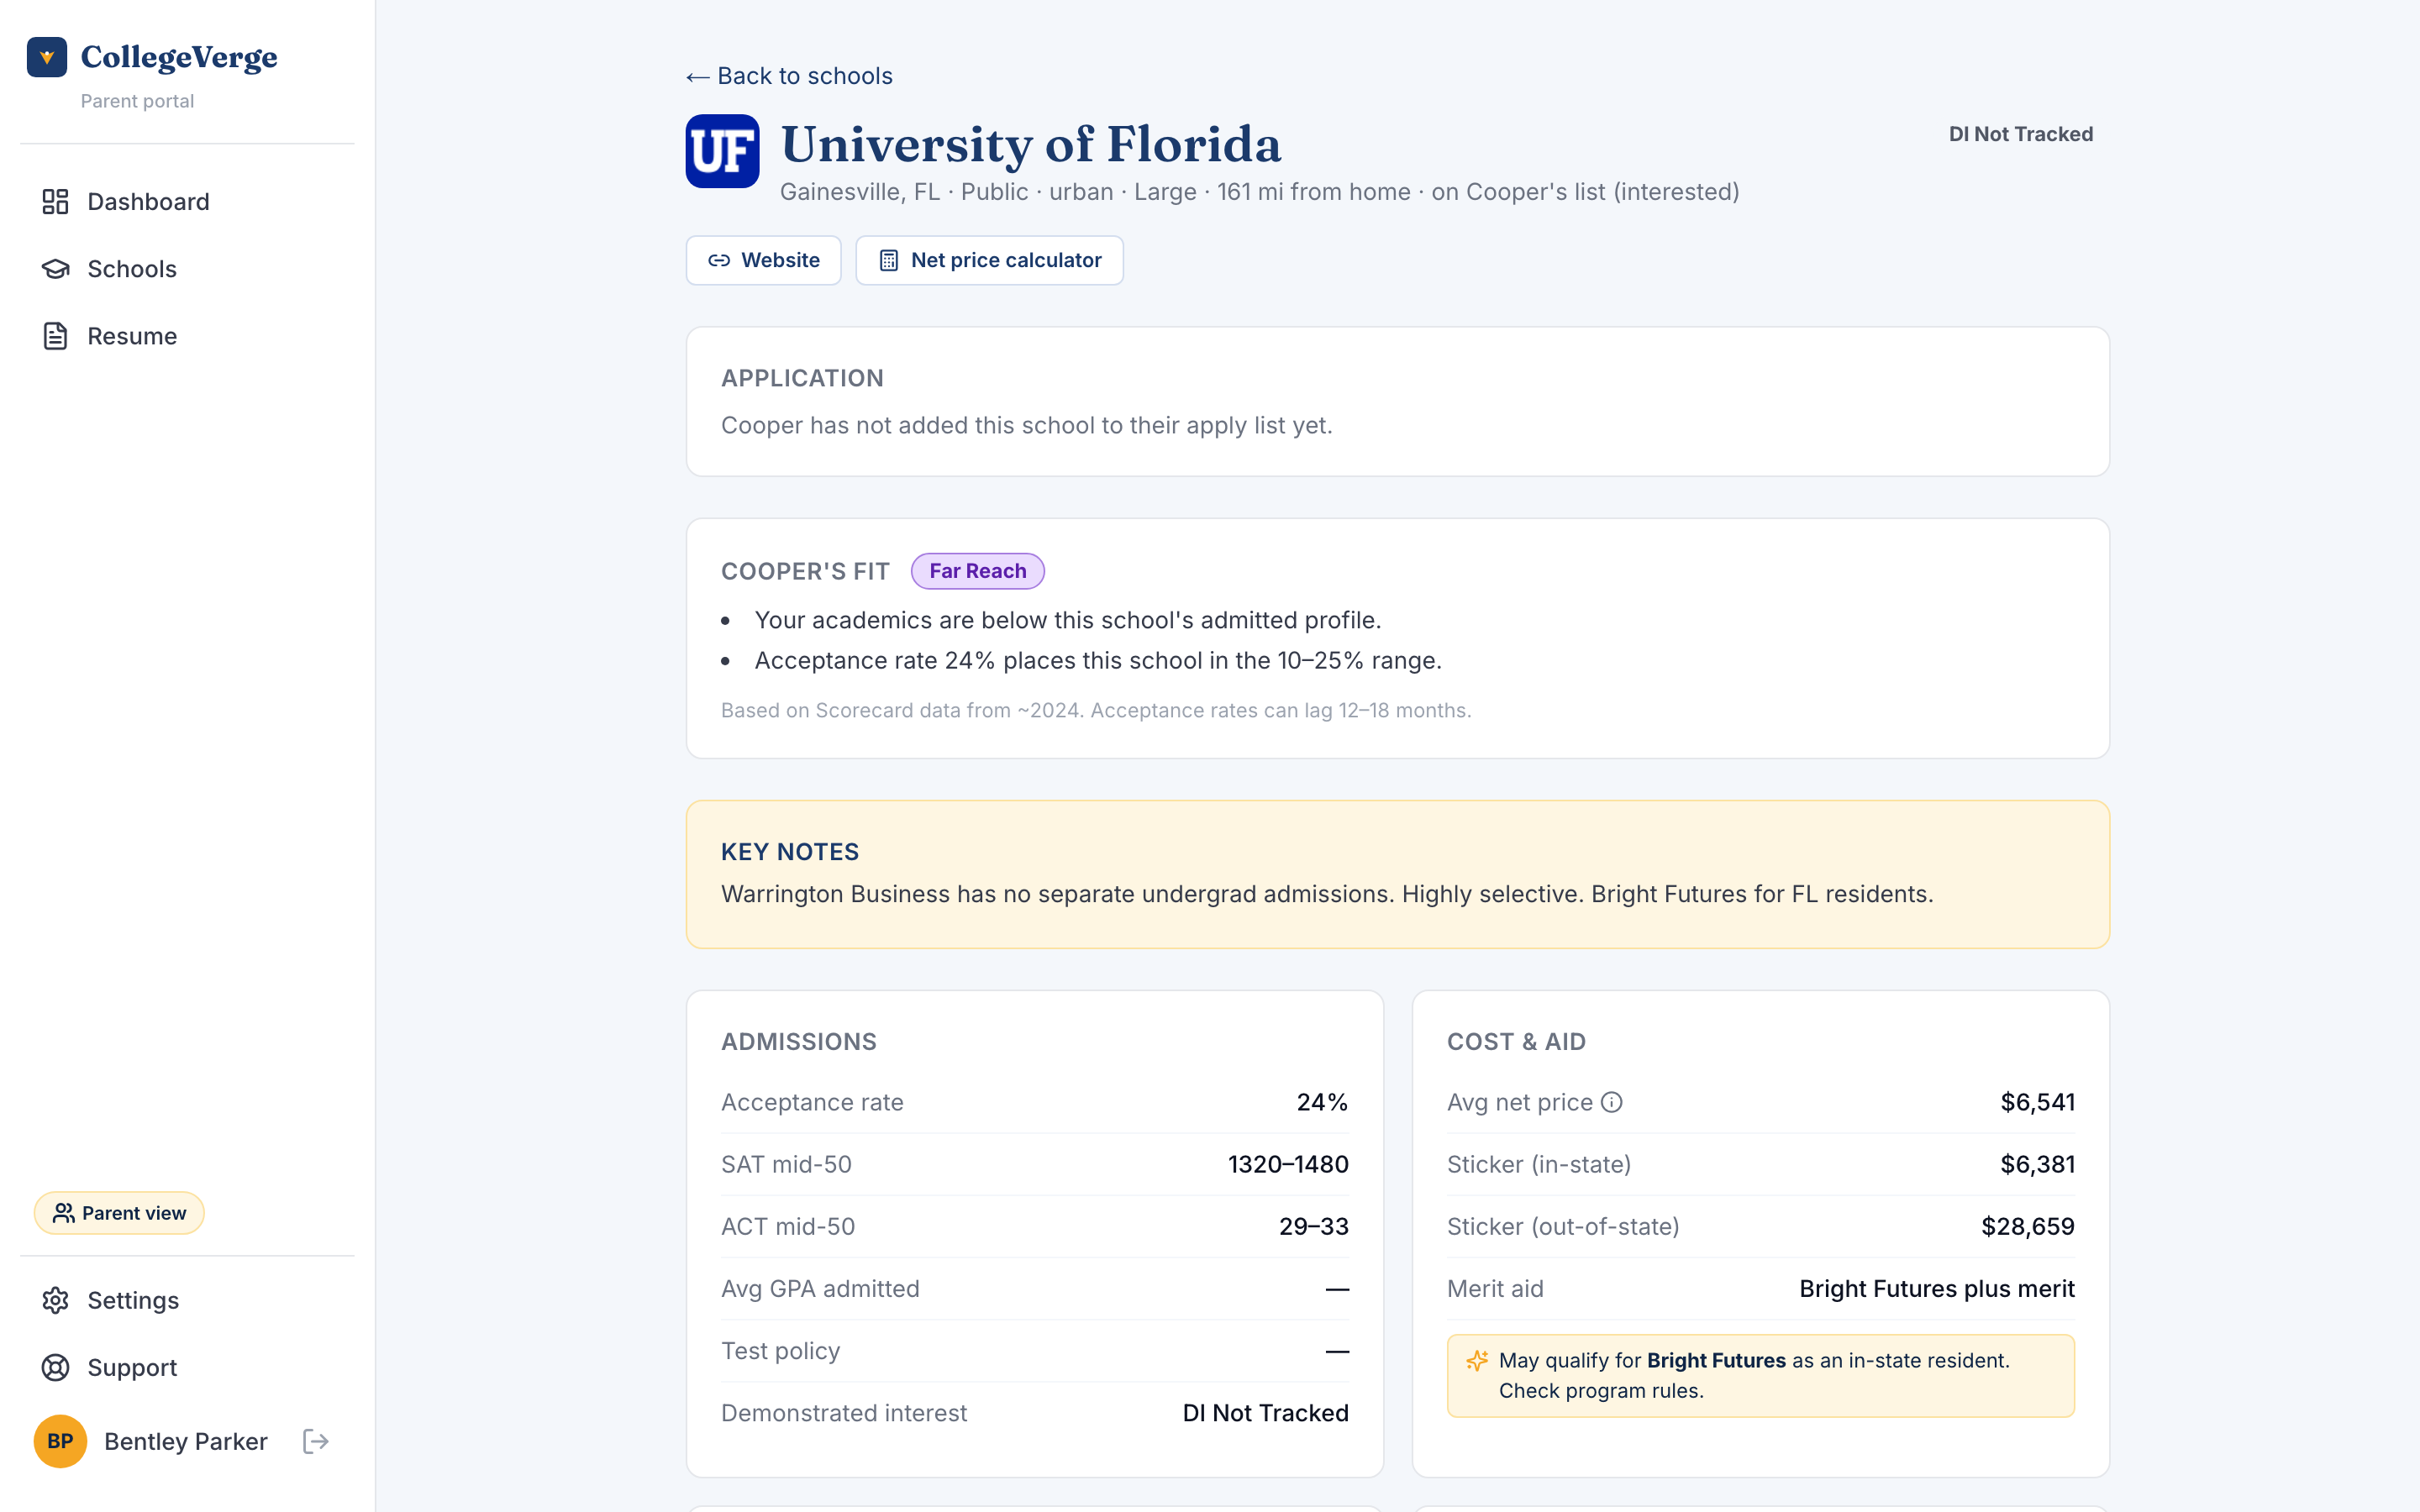
Task: Open the Resume menu item
Action: (x=187, y=336)
